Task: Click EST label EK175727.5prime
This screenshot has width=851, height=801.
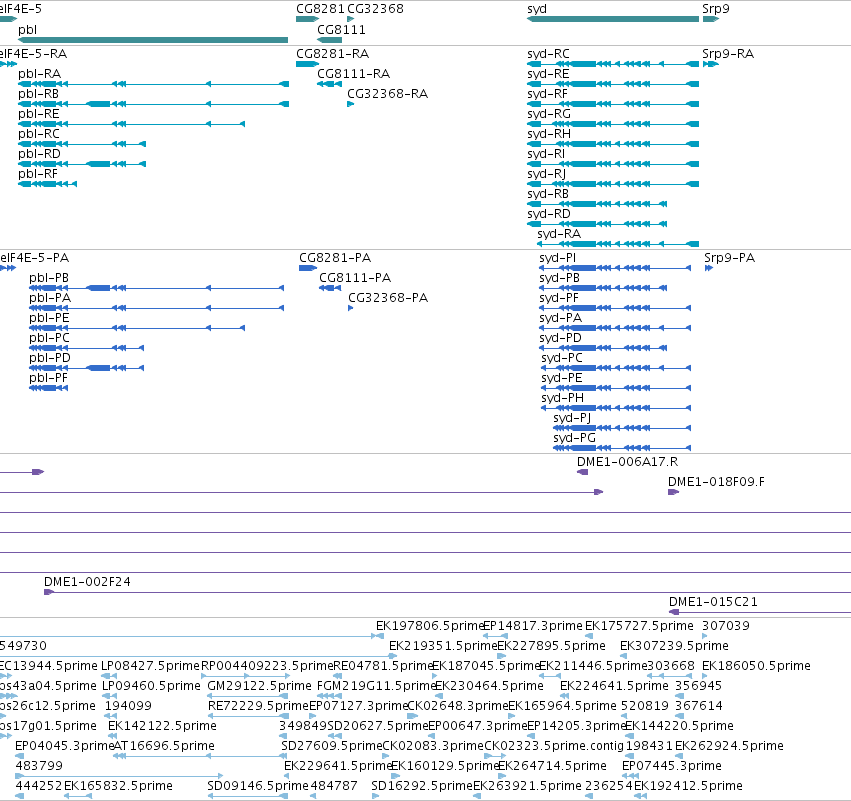Action: click(639, 626)
